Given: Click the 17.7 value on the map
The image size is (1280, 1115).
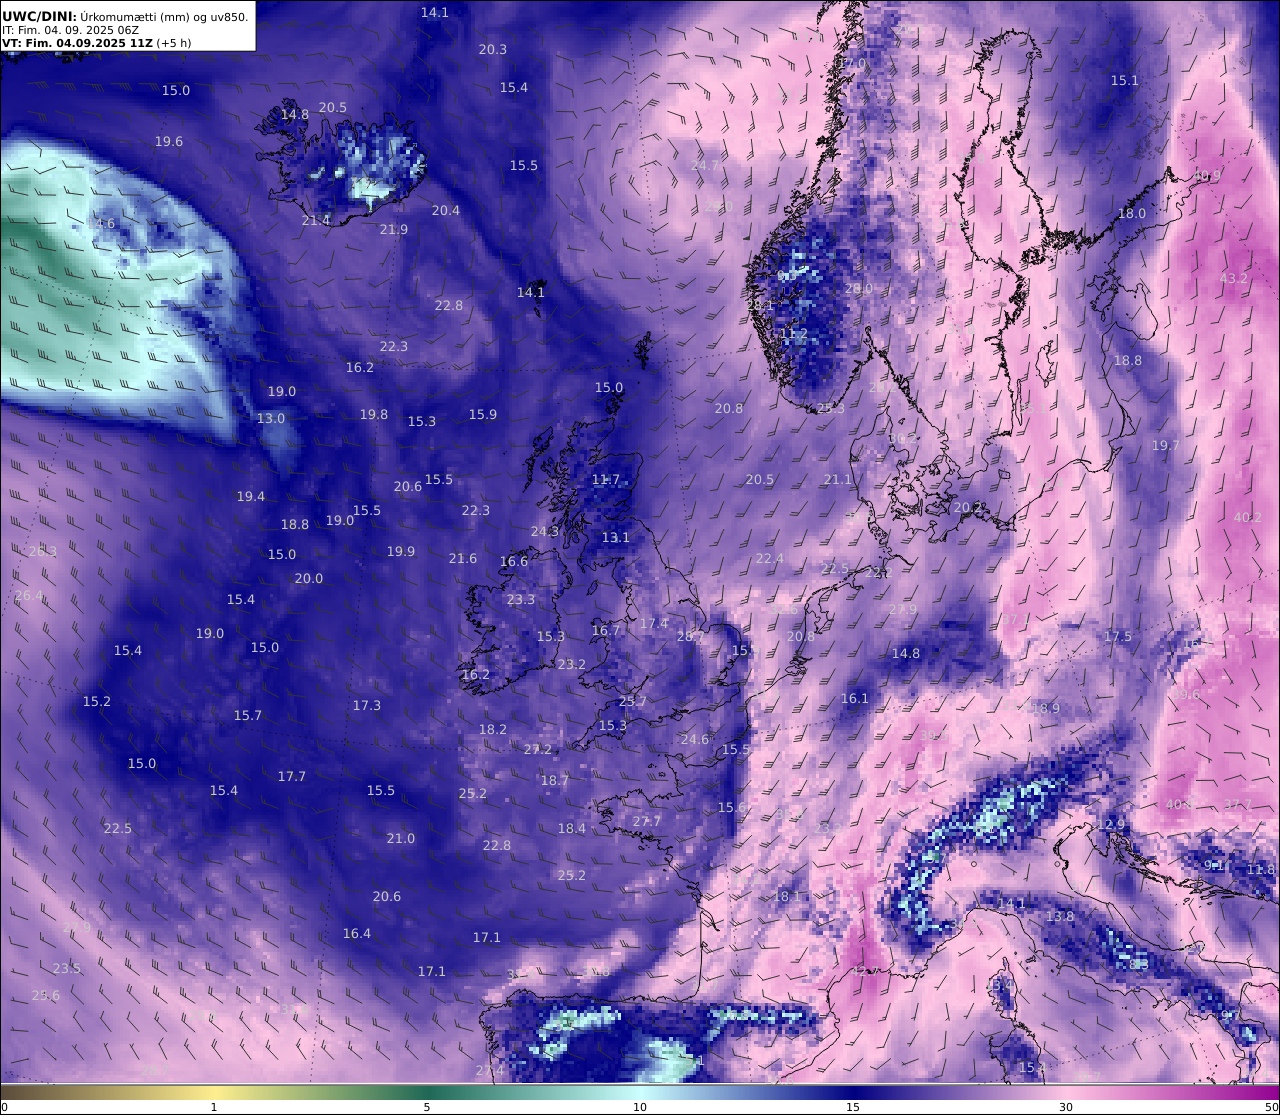Looking at the screenshot, I should click(292, 776).
